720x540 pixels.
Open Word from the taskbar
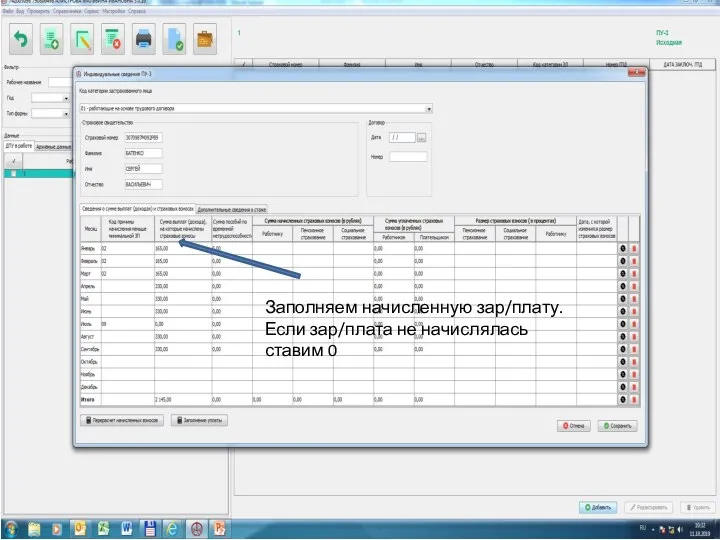(x=126, y=529)
